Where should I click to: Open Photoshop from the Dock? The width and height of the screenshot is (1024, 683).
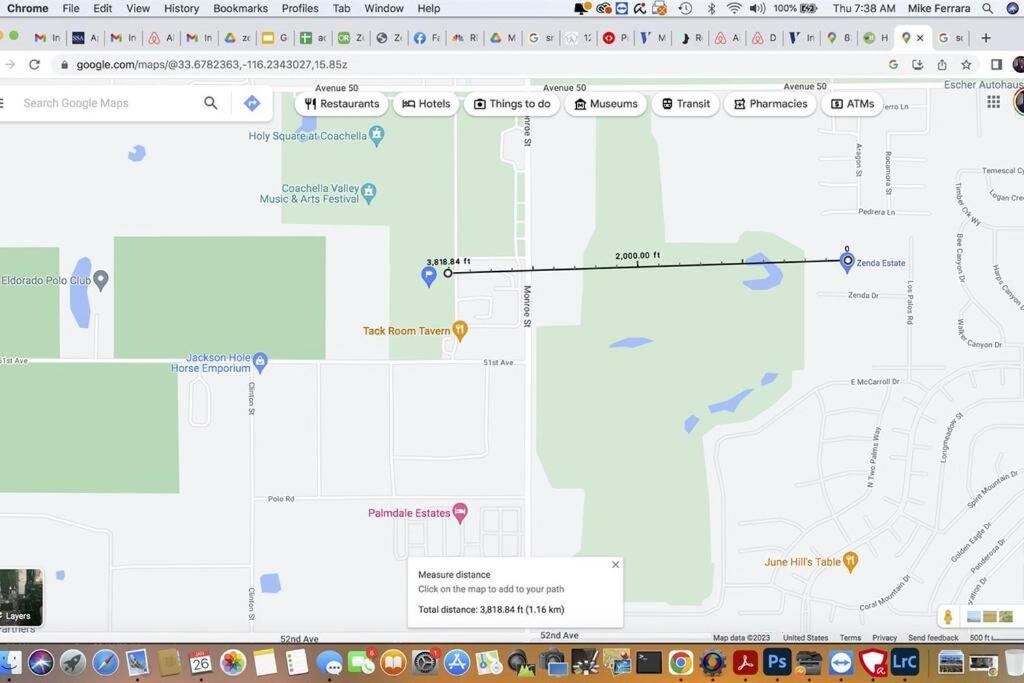[x=776, y=662]
